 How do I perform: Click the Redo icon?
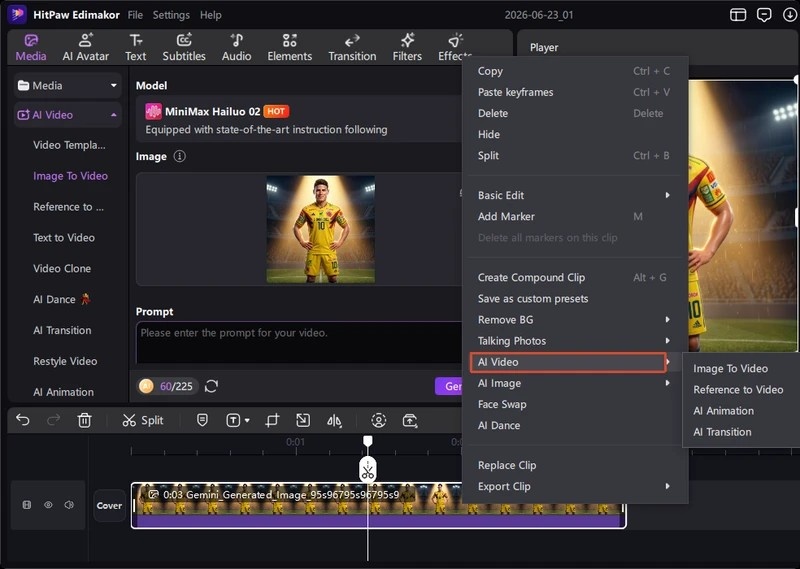click(53, 420)
